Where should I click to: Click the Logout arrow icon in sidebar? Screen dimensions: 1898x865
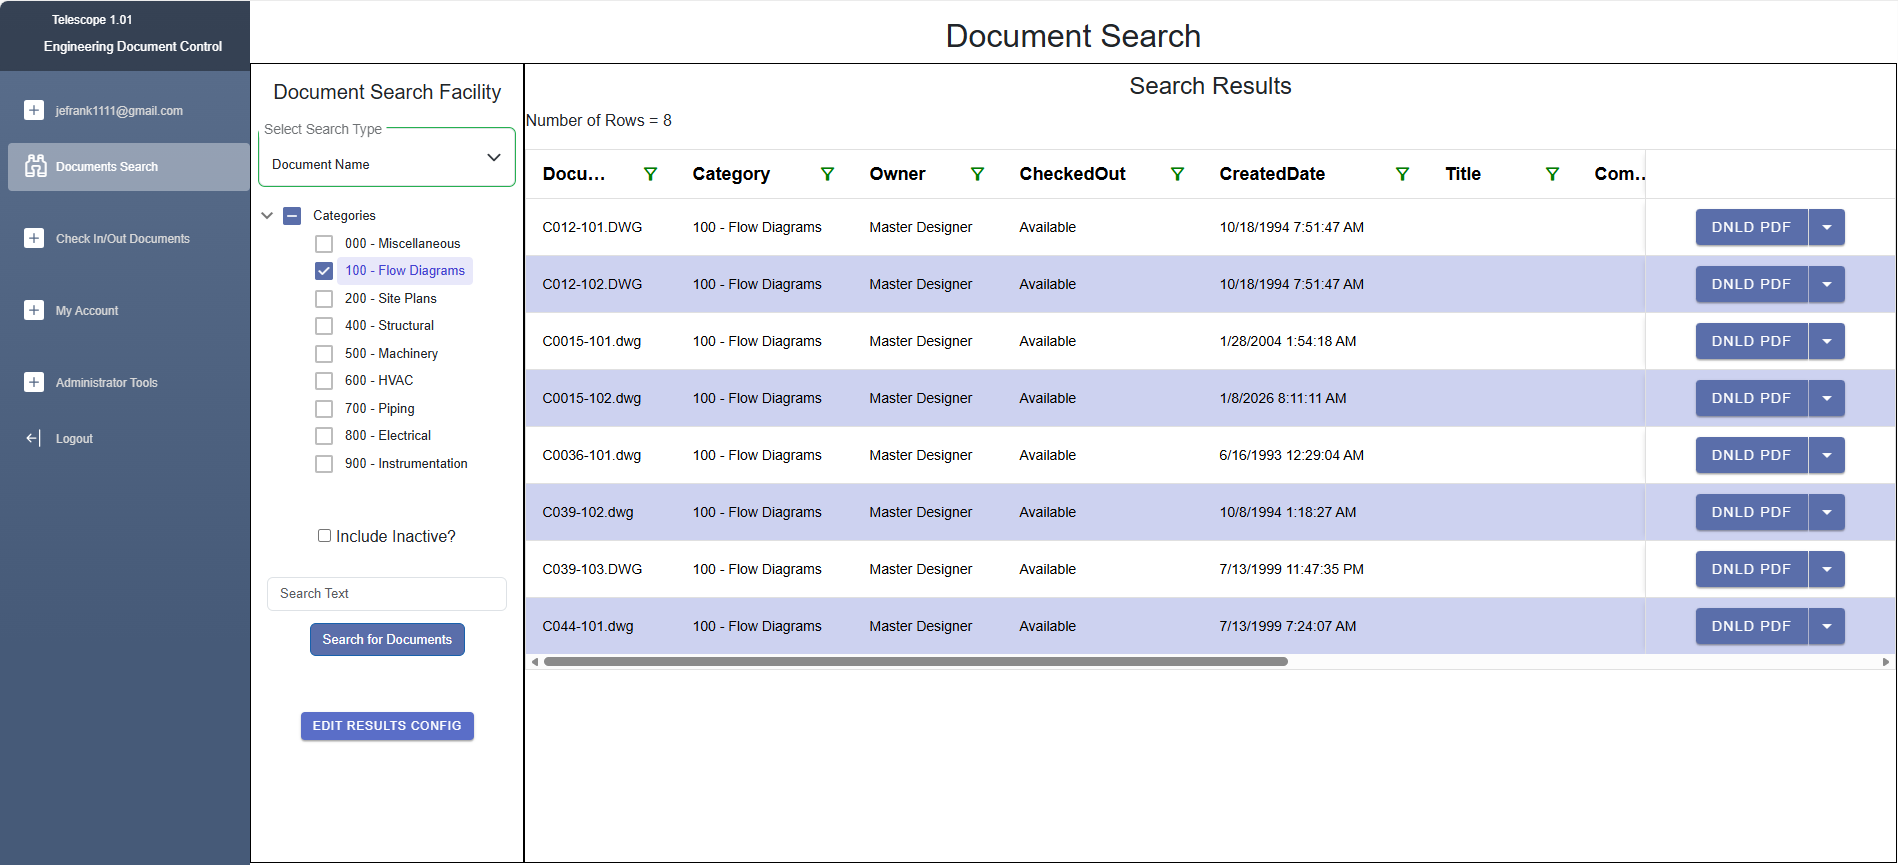point(34,438)
